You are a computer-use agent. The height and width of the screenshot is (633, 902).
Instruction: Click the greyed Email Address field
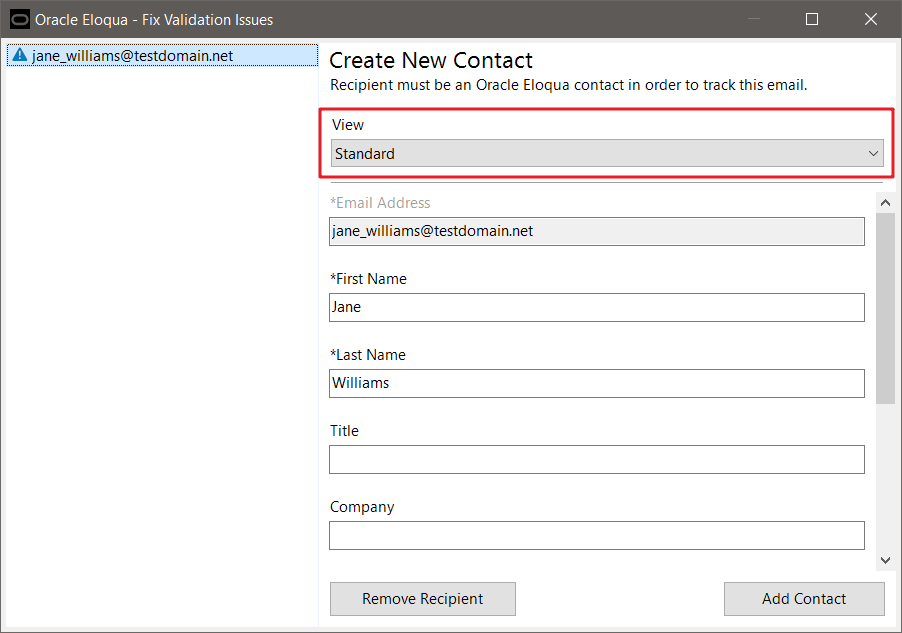[596, 231]
